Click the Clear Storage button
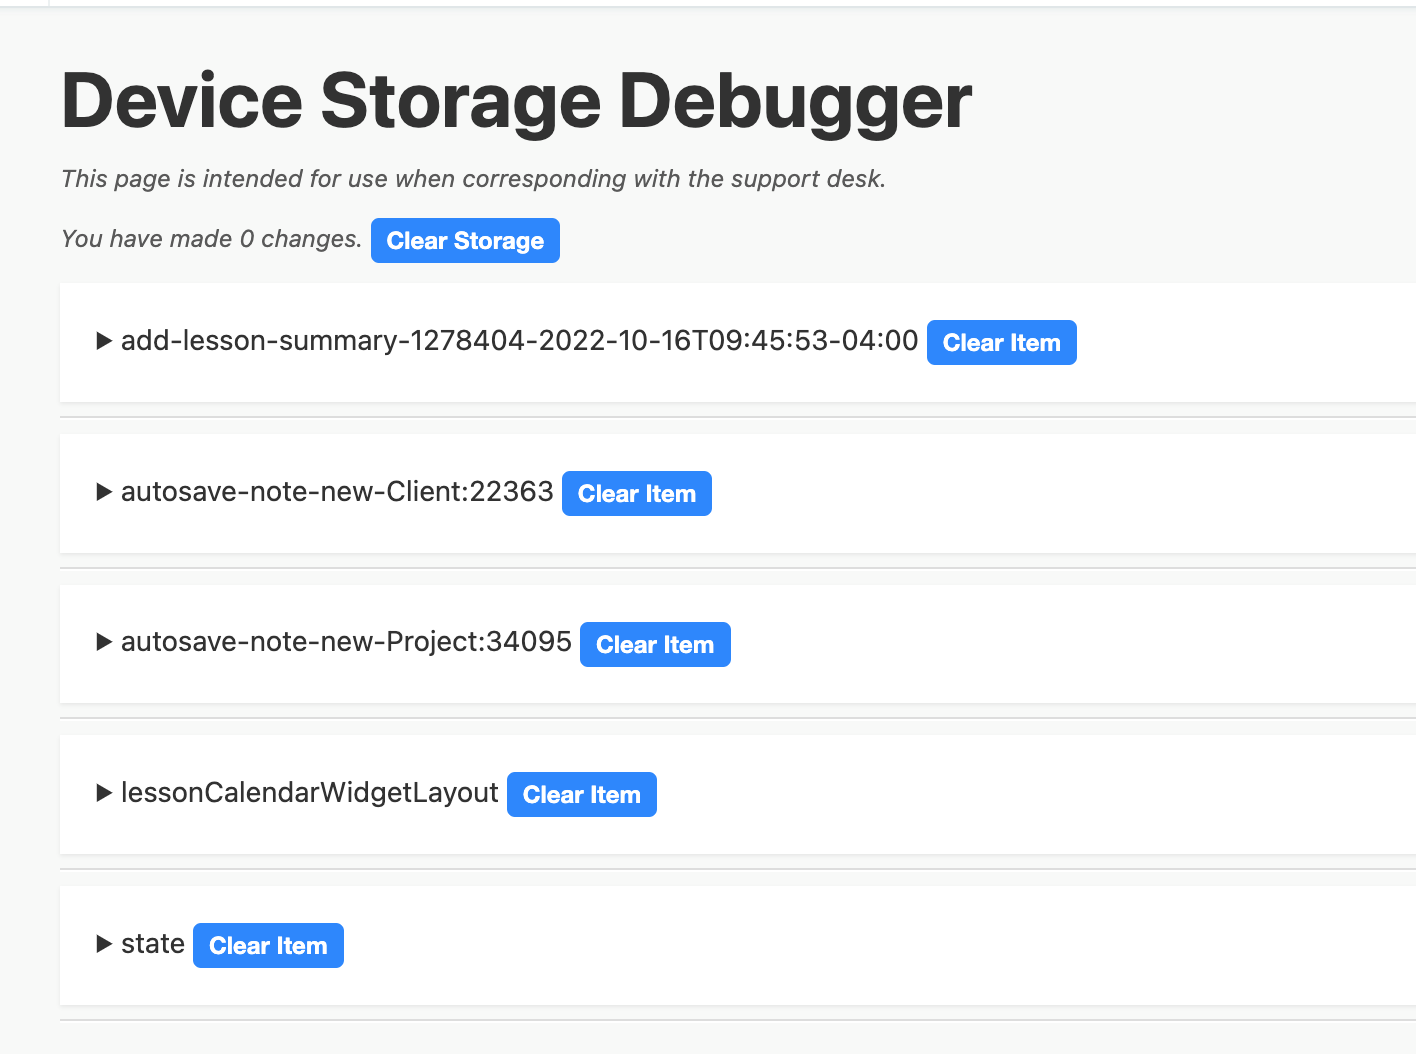Viewport: 1416px width, 1054px height. [465, 241]
